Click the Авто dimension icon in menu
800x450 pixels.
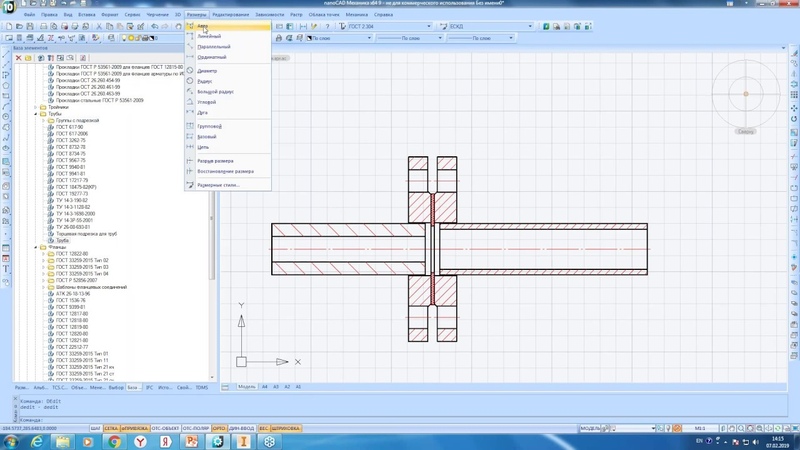(190, 26)
